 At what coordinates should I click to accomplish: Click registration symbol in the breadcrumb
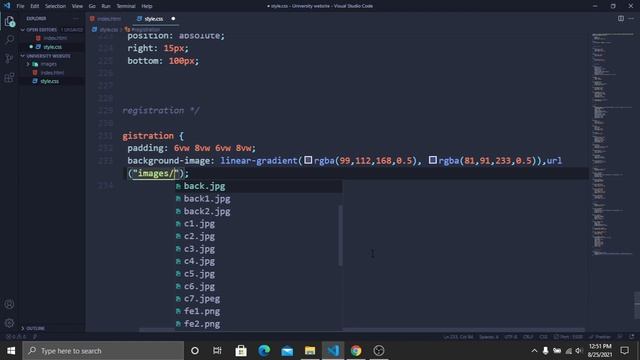pos(142,30)
